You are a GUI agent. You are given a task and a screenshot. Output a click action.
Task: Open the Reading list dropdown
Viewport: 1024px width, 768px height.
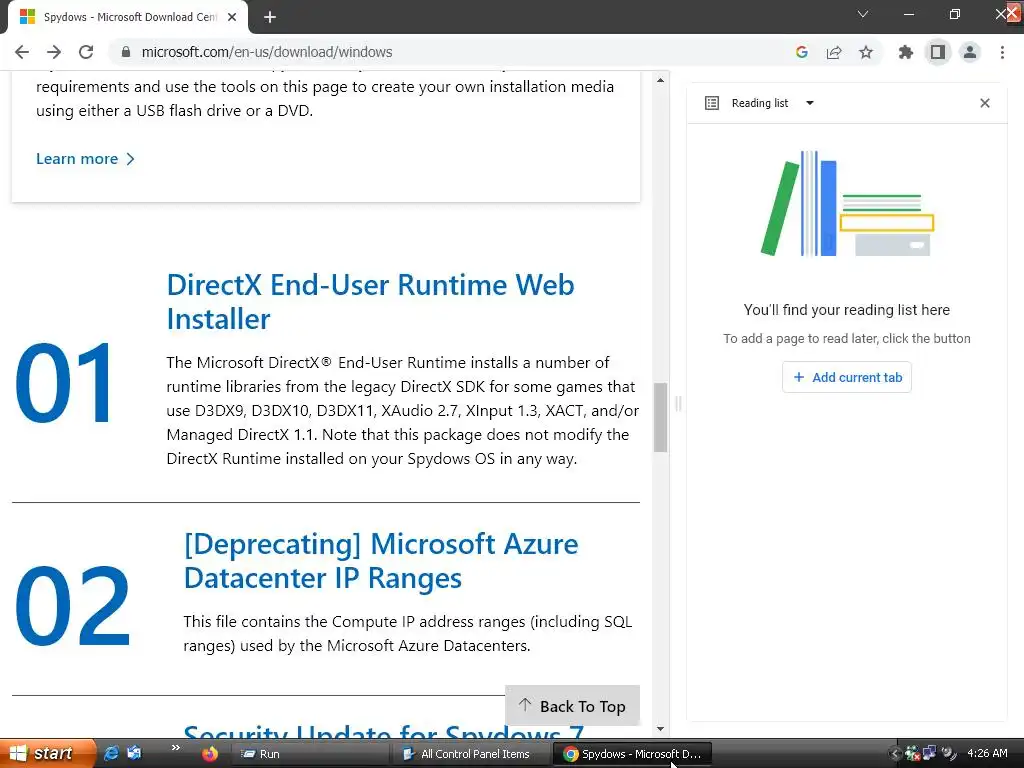[810, 103]
